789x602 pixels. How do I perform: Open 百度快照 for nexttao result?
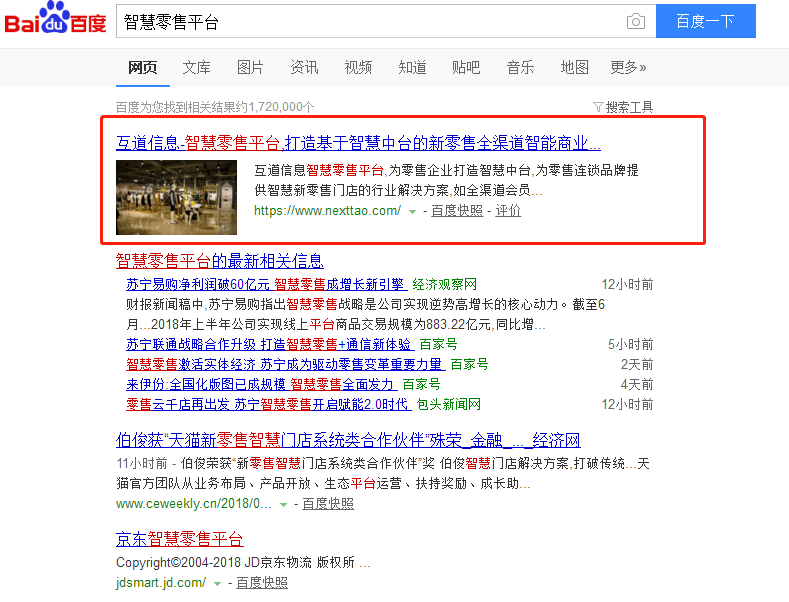coord(457,210)
